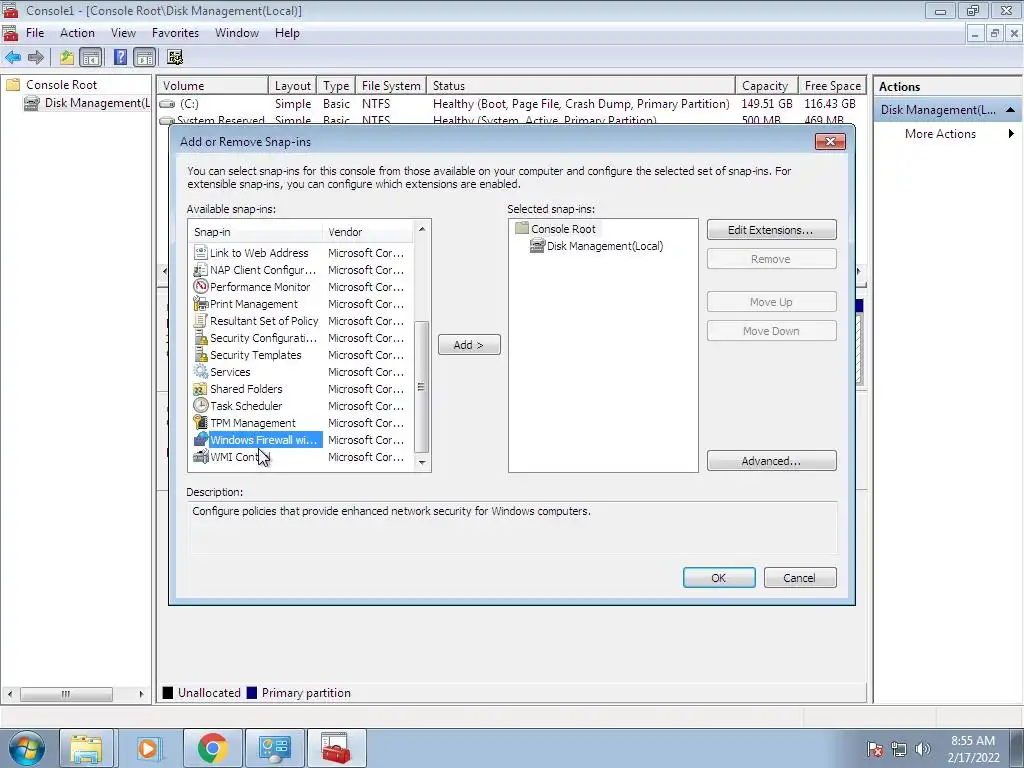Click the Add > button

pos(469,345)
